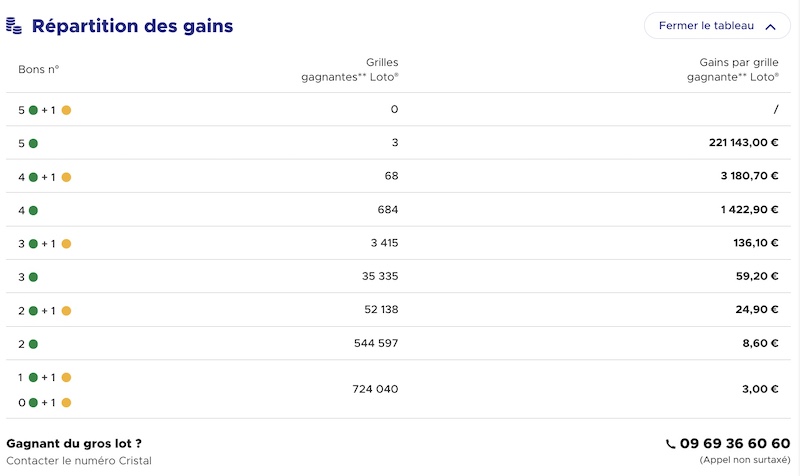Click the green ball in the 2 numbers row
800x476 pixels.
(33, 344)
